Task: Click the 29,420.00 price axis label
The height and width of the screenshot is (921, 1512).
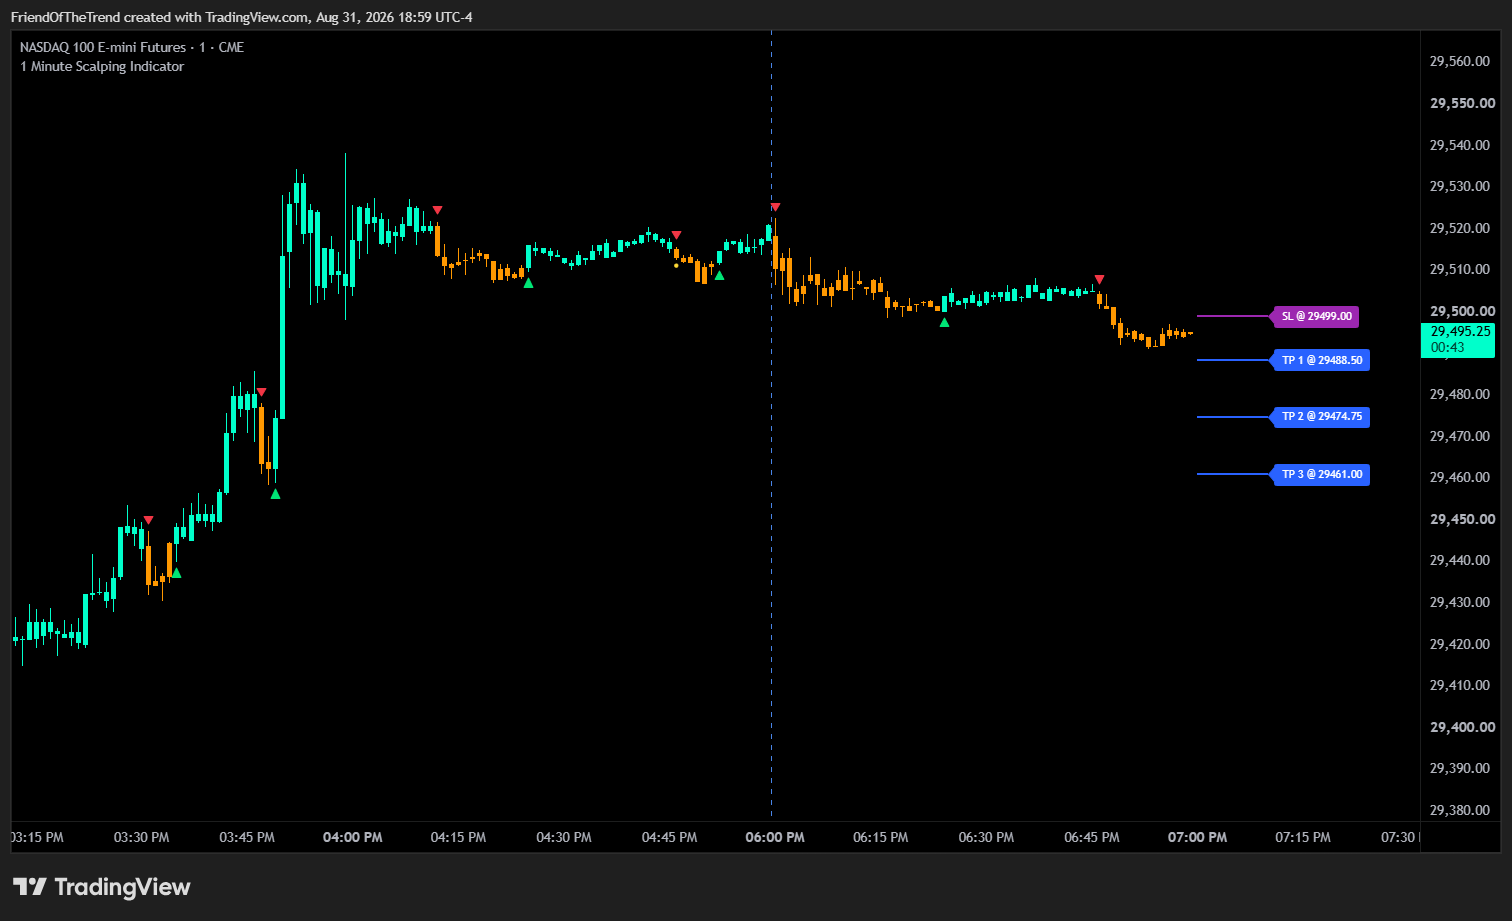Action: 1460,644
